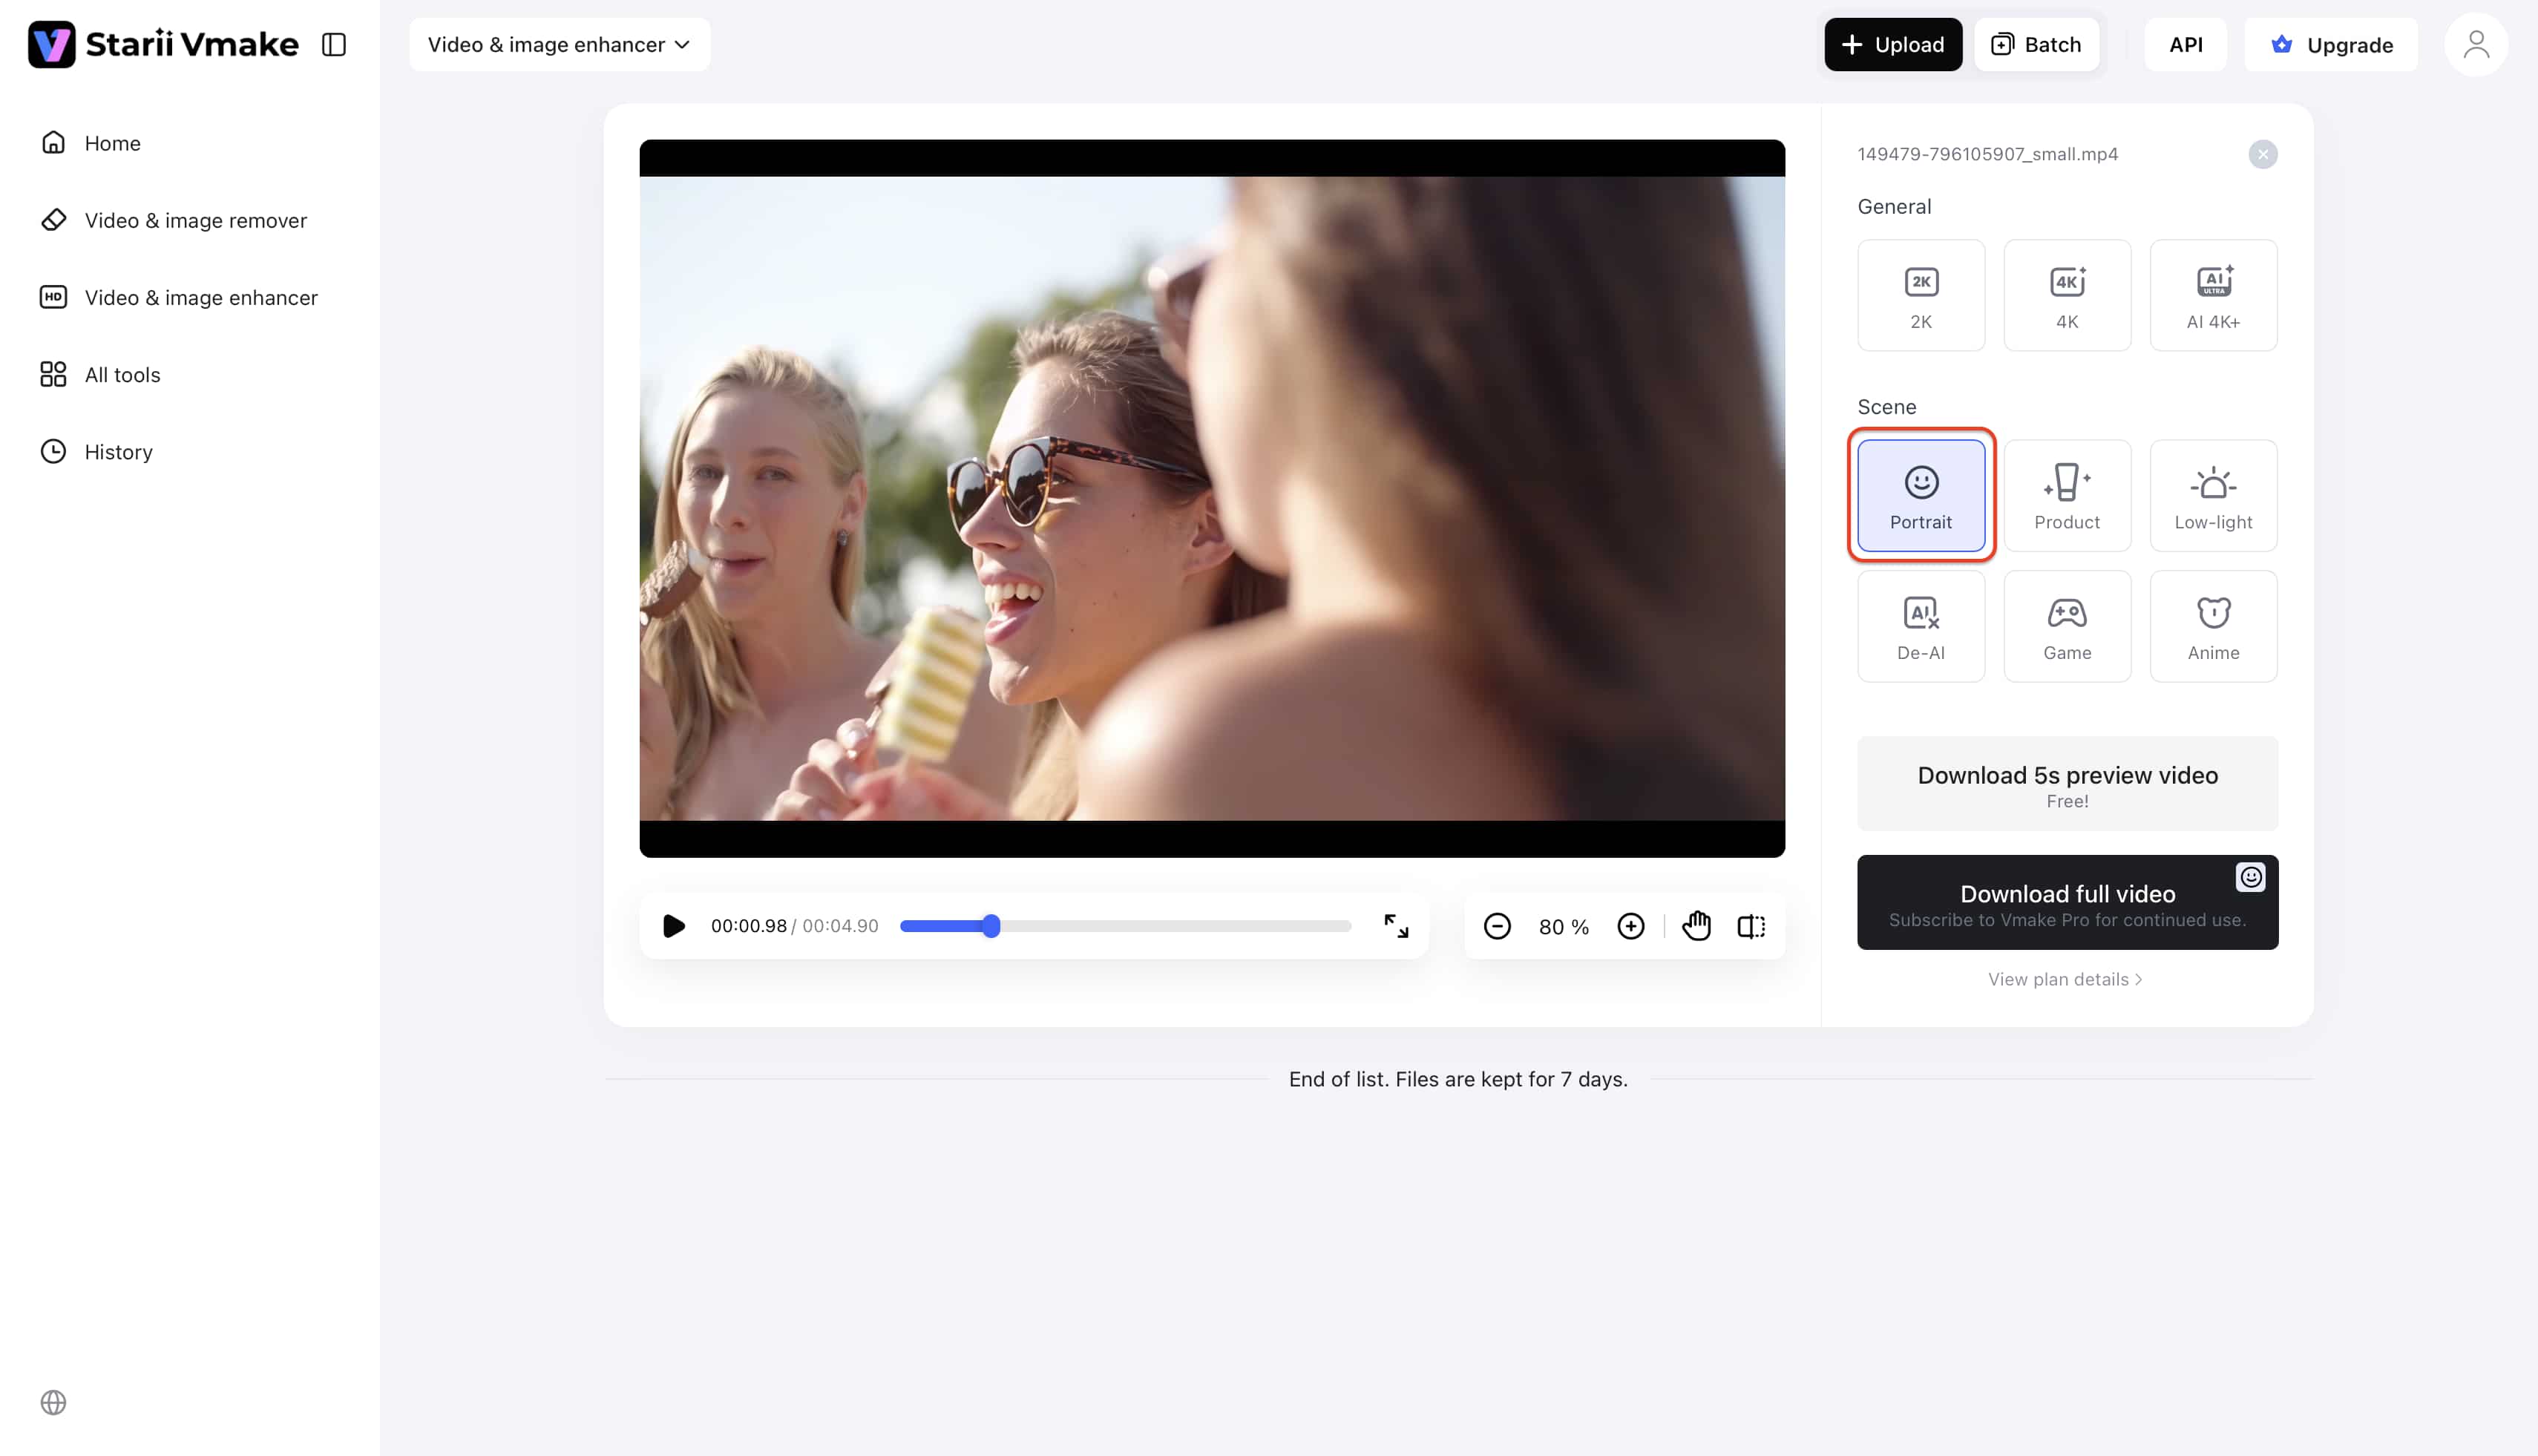This screenshot has height=1456, width=2538.
Task: Play the video
Action: 674,926
